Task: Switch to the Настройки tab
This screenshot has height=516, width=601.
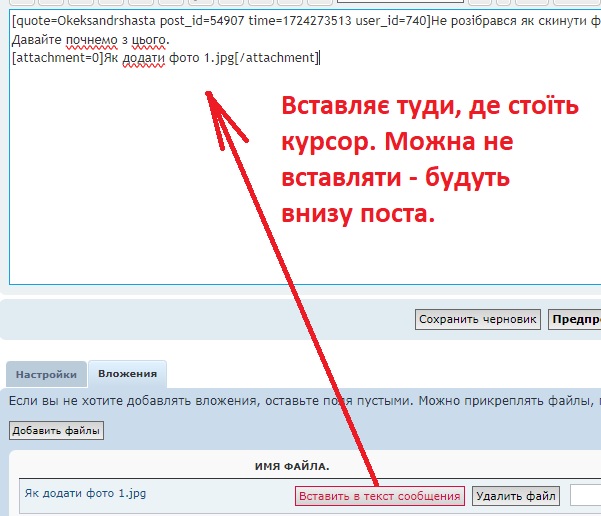Action: (x=46, y=375)
